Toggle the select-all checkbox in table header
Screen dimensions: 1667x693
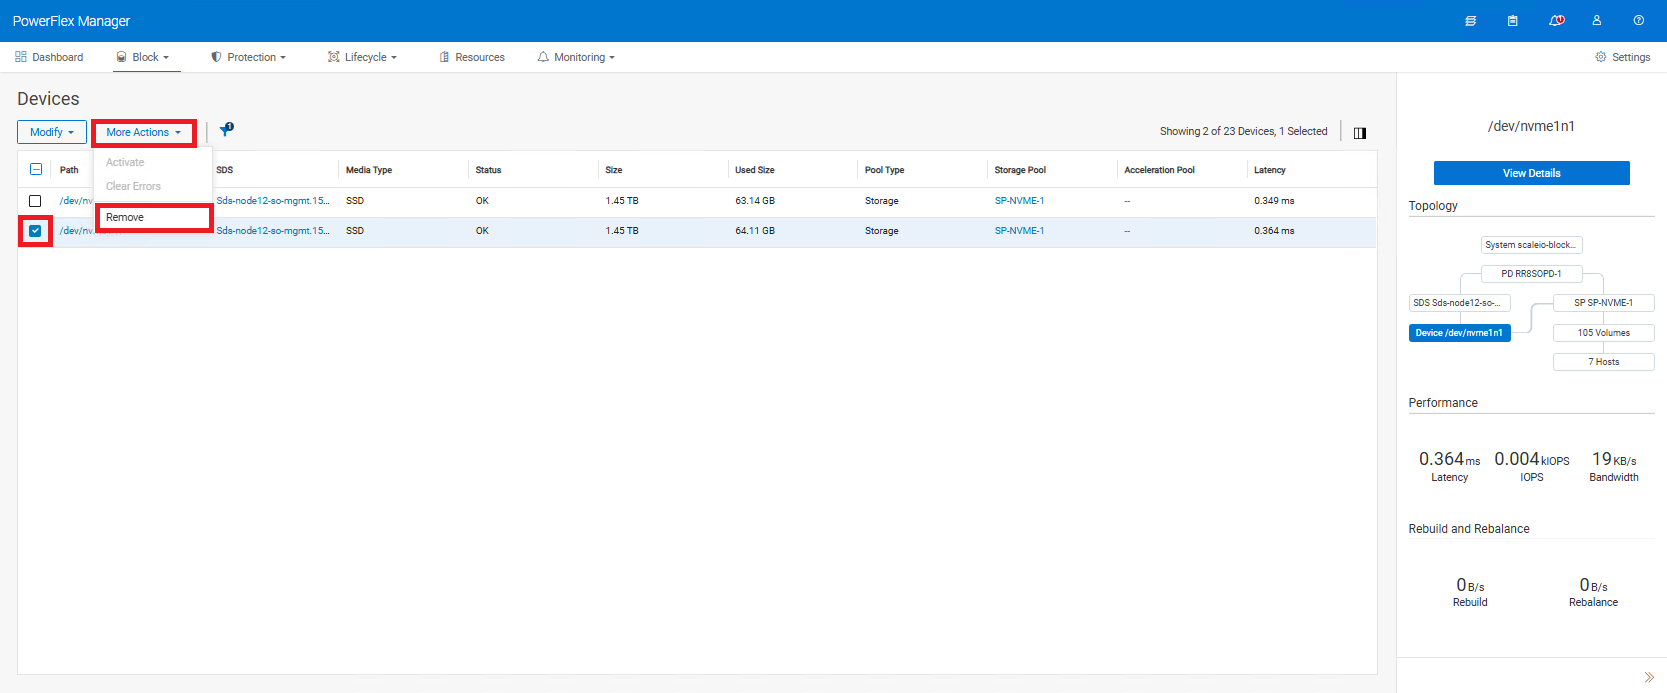pyautogui.click(x=36, y=170)
